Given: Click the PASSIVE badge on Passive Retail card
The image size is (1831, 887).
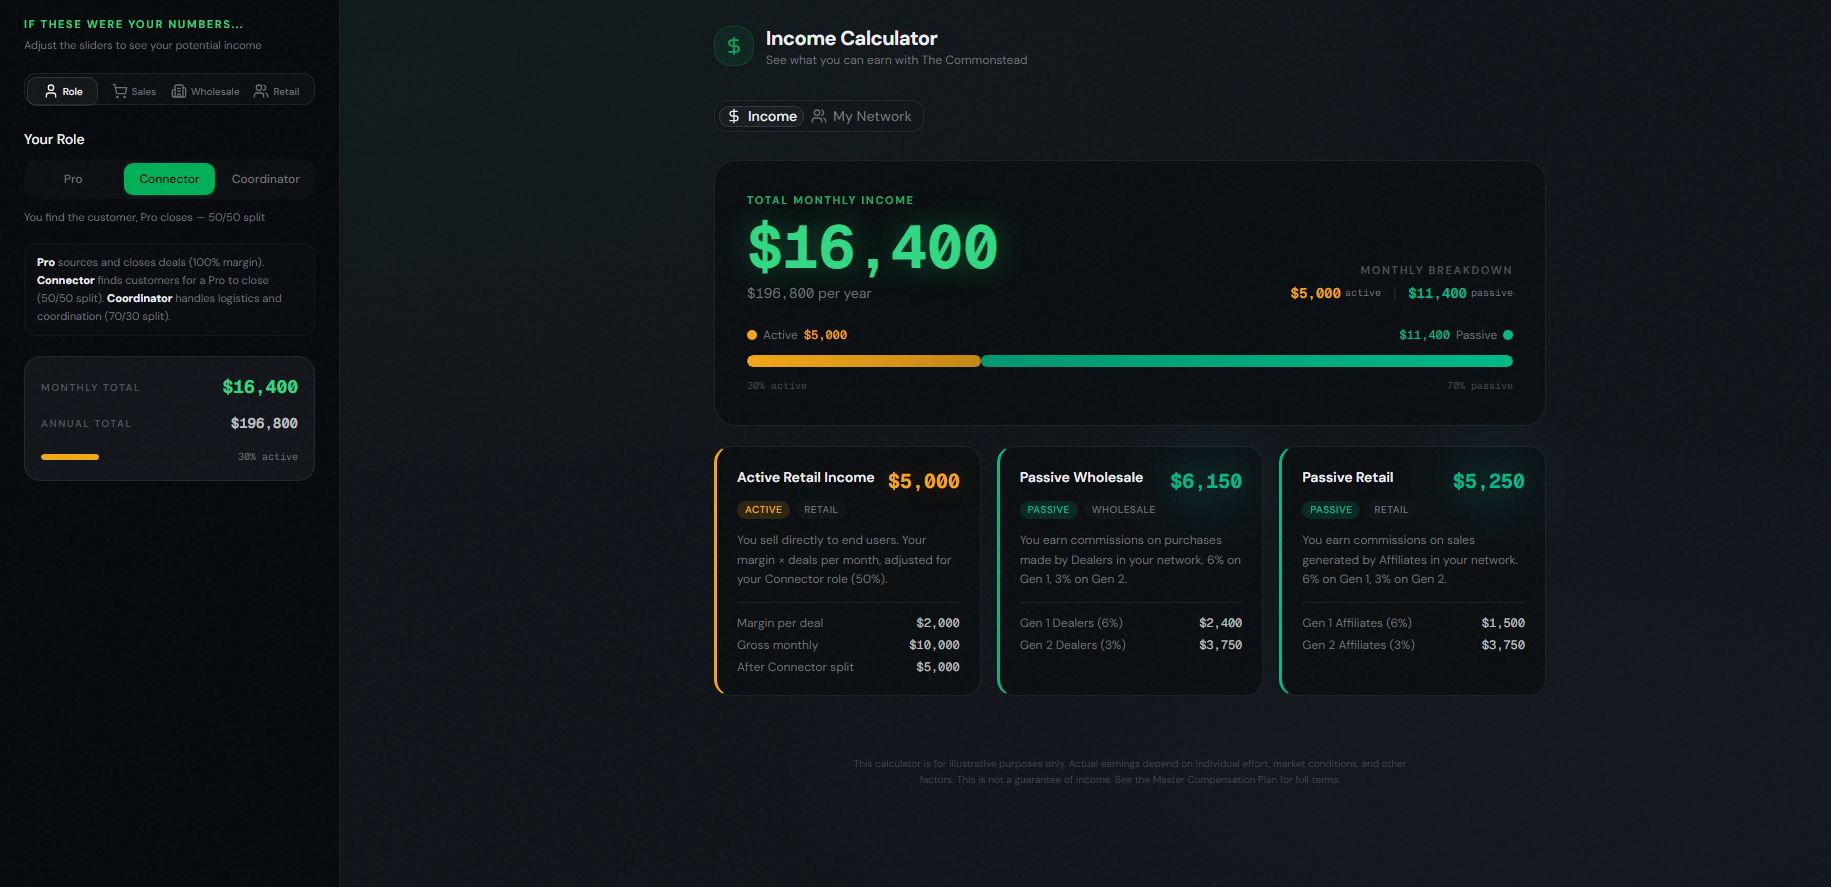Looking at the screenshot, I should point(1331,510).
